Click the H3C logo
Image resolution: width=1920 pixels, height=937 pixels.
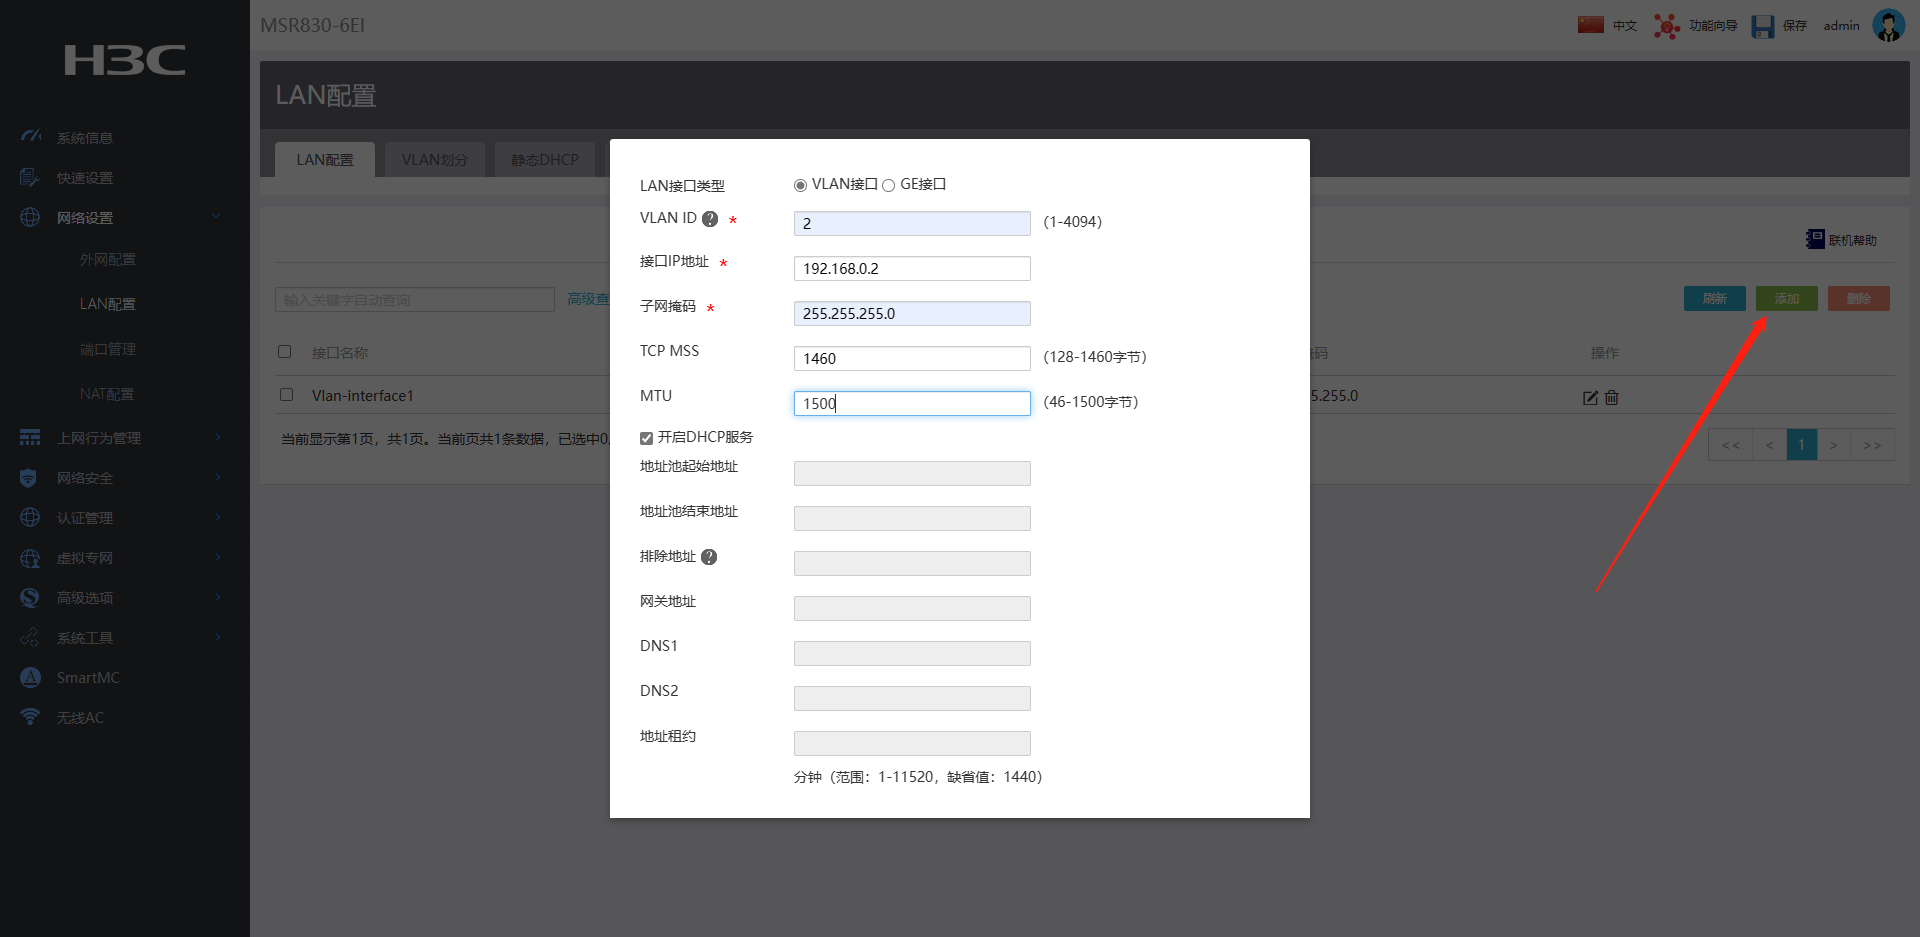pos(125,60)
